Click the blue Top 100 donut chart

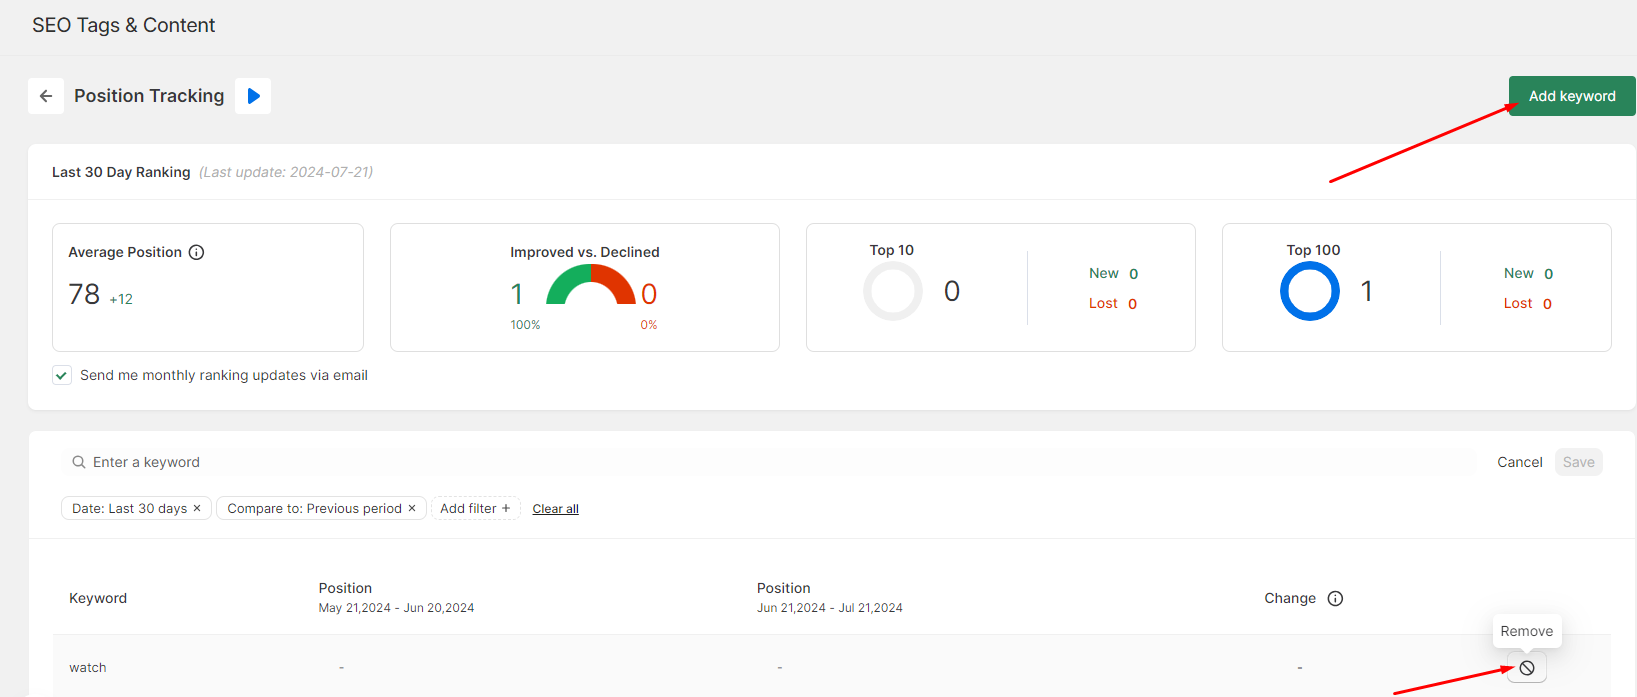pyautogui.click(x=1309, y=291)
